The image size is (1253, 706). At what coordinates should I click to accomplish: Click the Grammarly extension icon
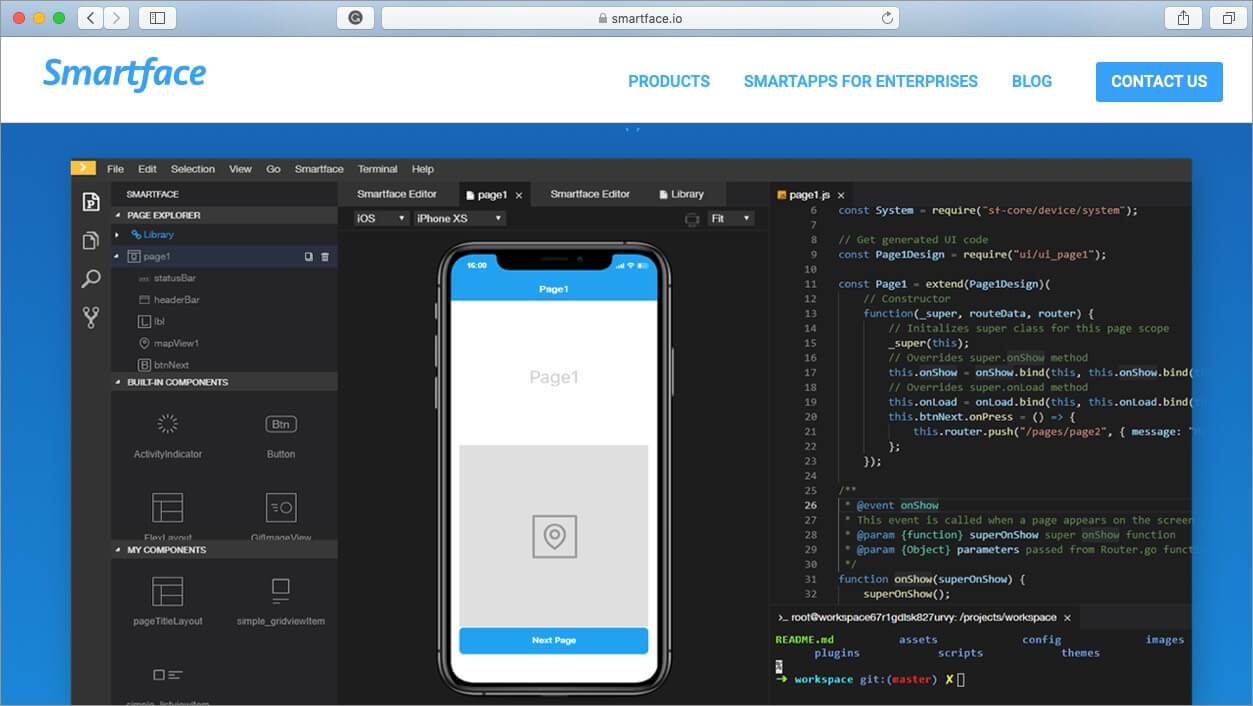point(355,18)
